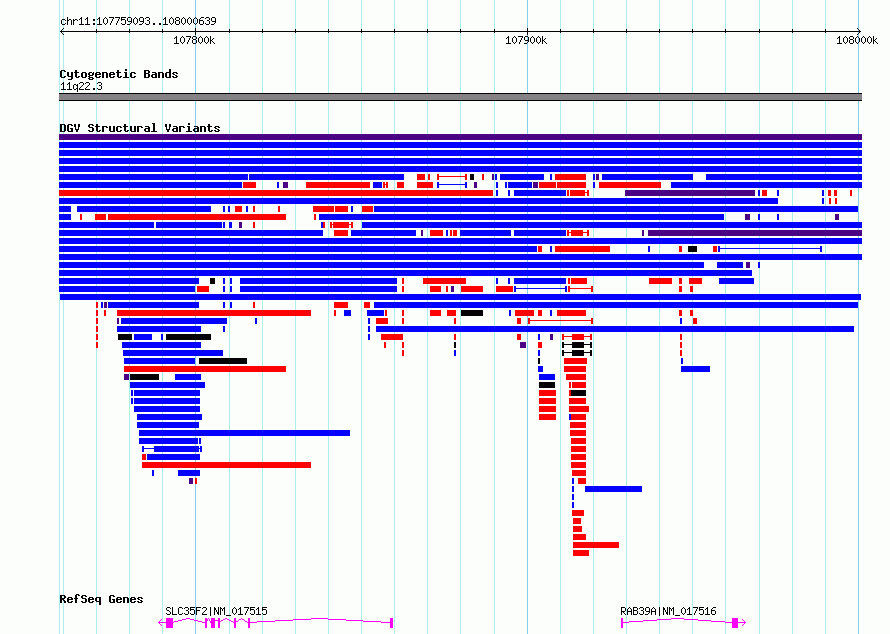The width and height of the screenshot is (890, 634).
Task: Select the bottom-most red variant bar in DGV stack
Action: [581, 553]
